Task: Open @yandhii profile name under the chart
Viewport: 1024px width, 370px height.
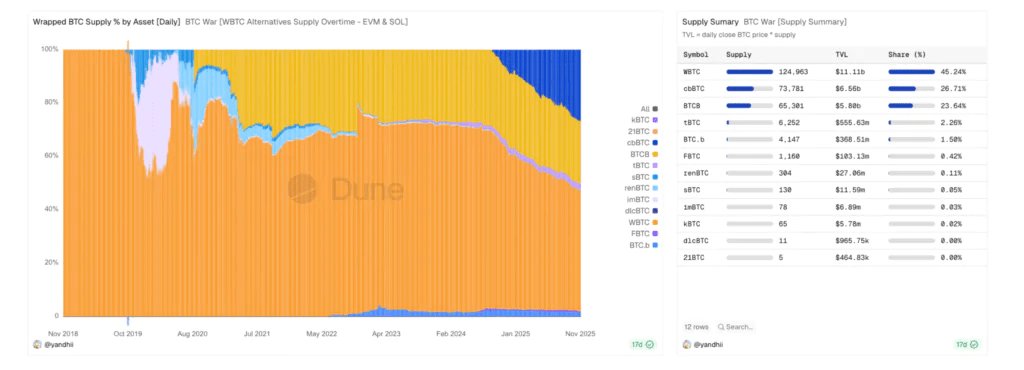Action: click(x=59, y=345)
